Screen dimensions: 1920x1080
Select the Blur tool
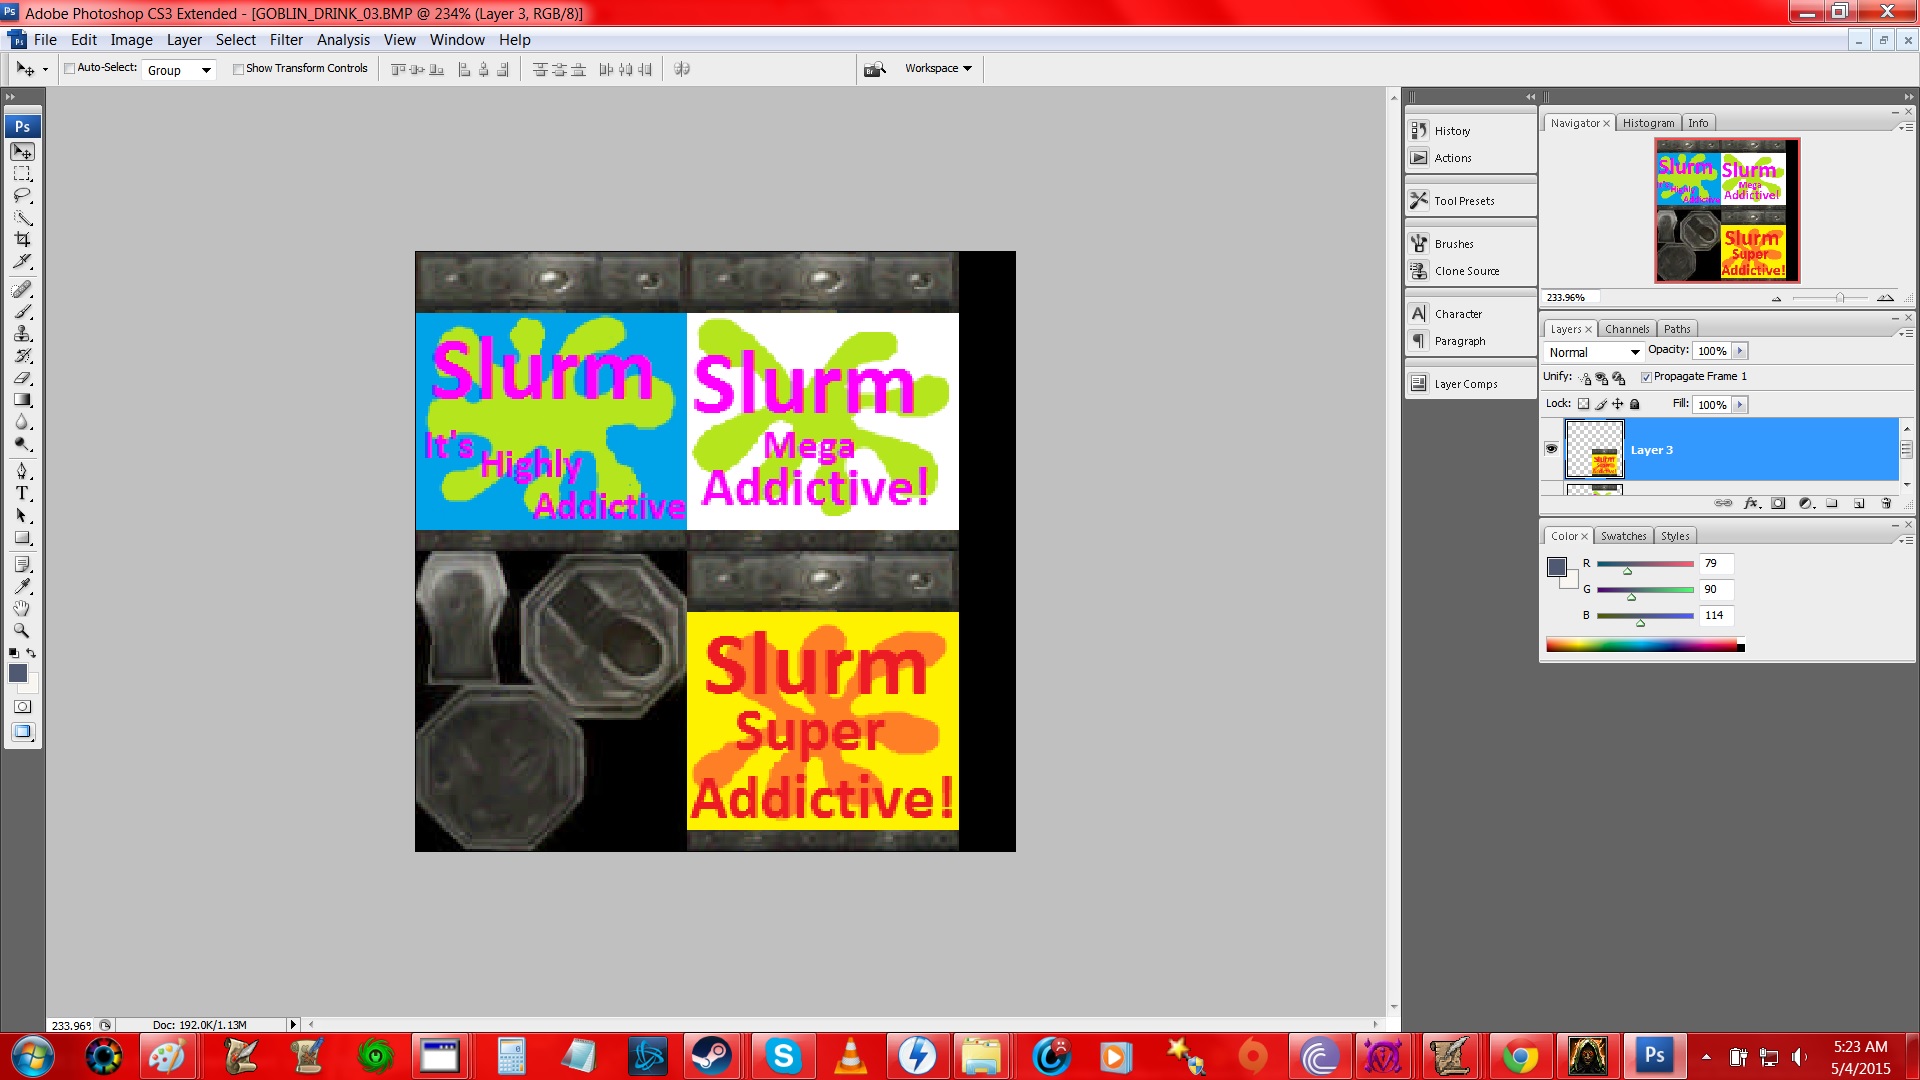coord(22,422)
